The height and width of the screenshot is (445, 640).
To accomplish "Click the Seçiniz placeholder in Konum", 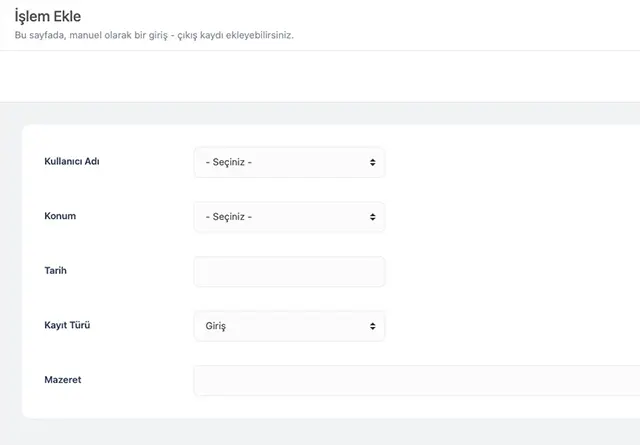I will (228, 217).
